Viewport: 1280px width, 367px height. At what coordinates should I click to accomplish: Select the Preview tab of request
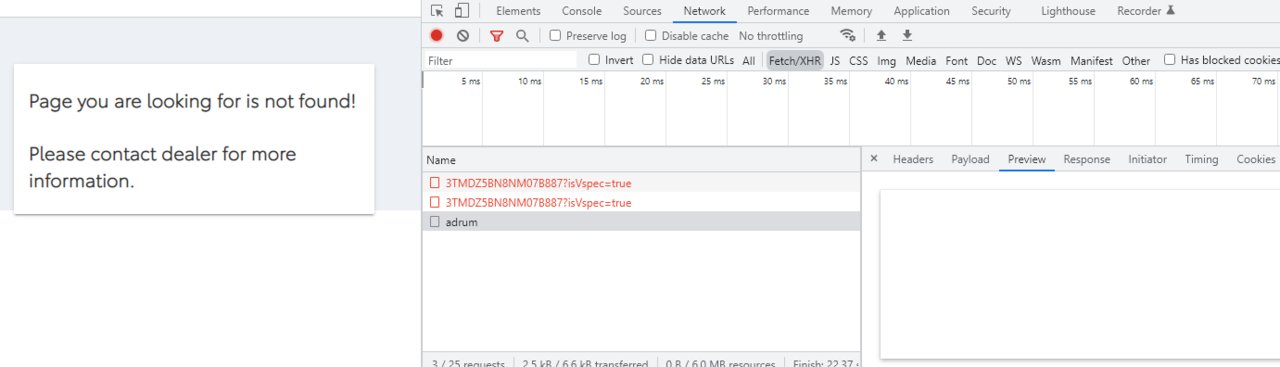pos(1027,159)
